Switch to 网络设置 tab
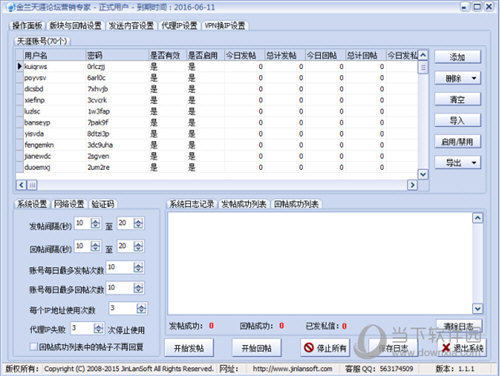This screenshot has width=500, height=376. coord(69,204)
